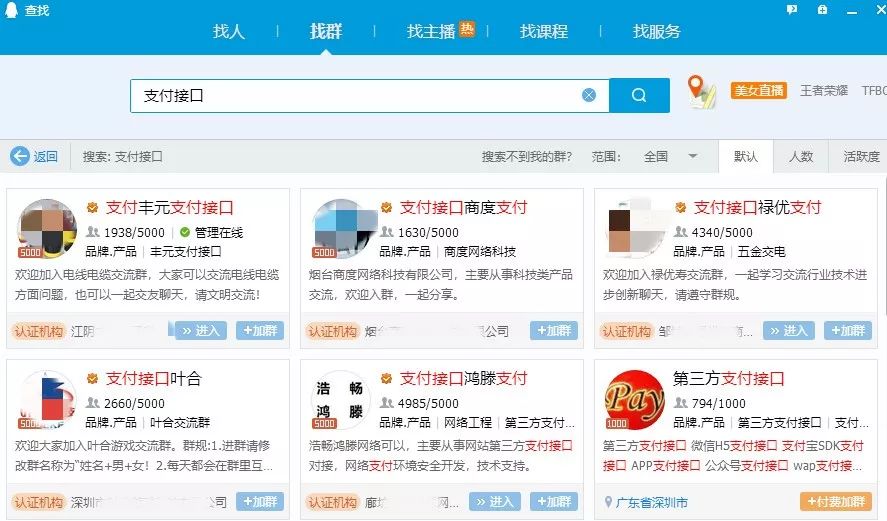Switch to the 找人 tab
The image size is (887, 521).
[229, 31]
